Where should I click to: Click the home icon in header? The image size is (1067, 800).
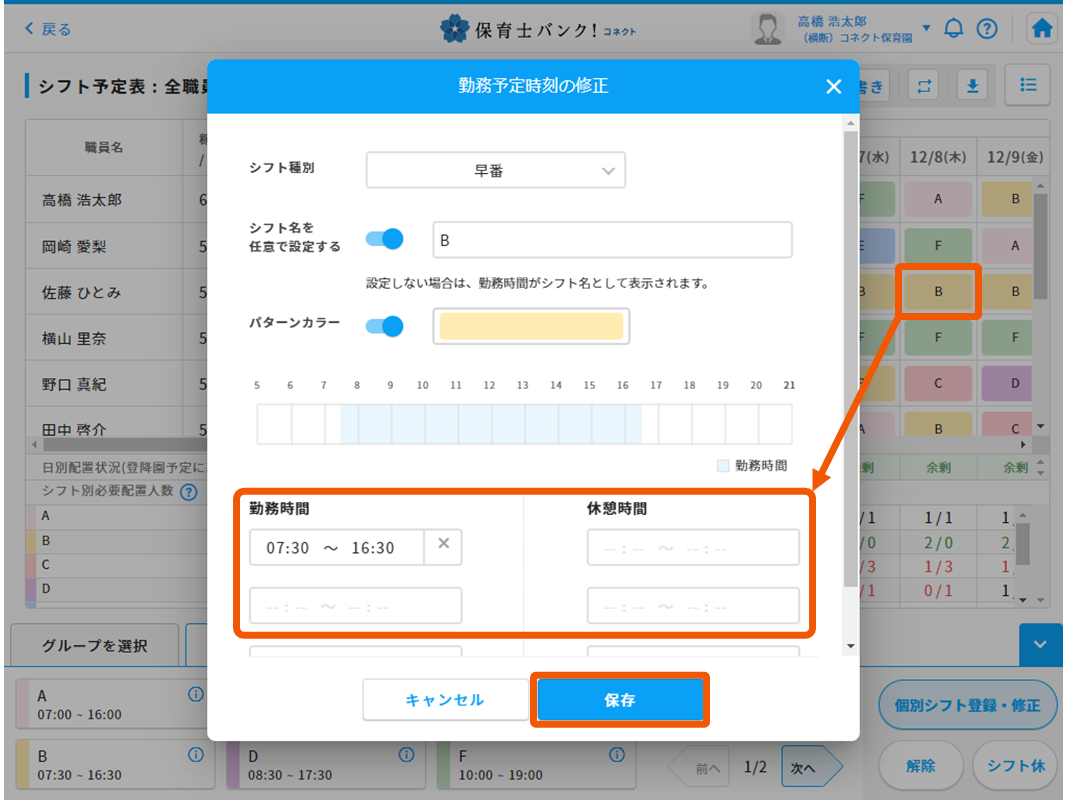(1042, 29)
